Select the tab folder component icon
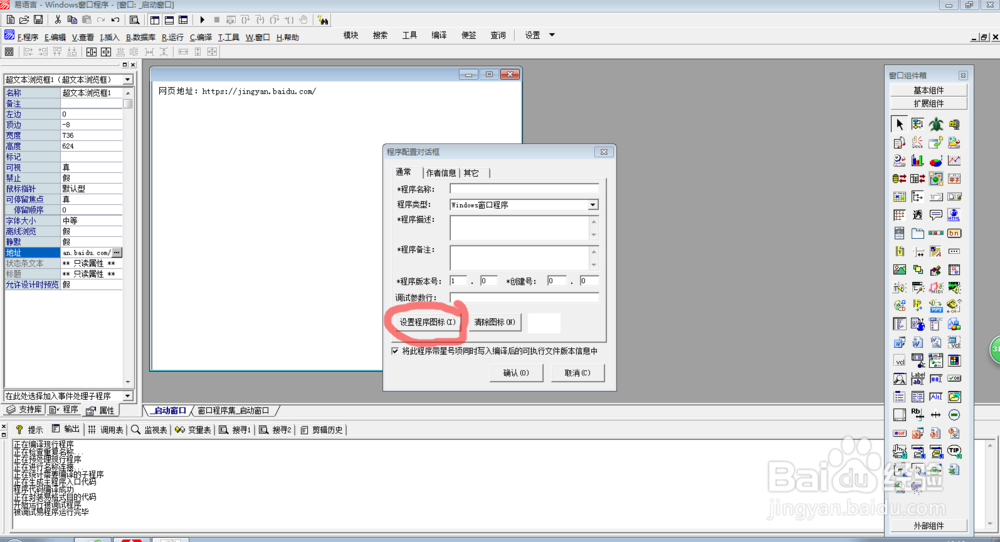 [917, 233]
